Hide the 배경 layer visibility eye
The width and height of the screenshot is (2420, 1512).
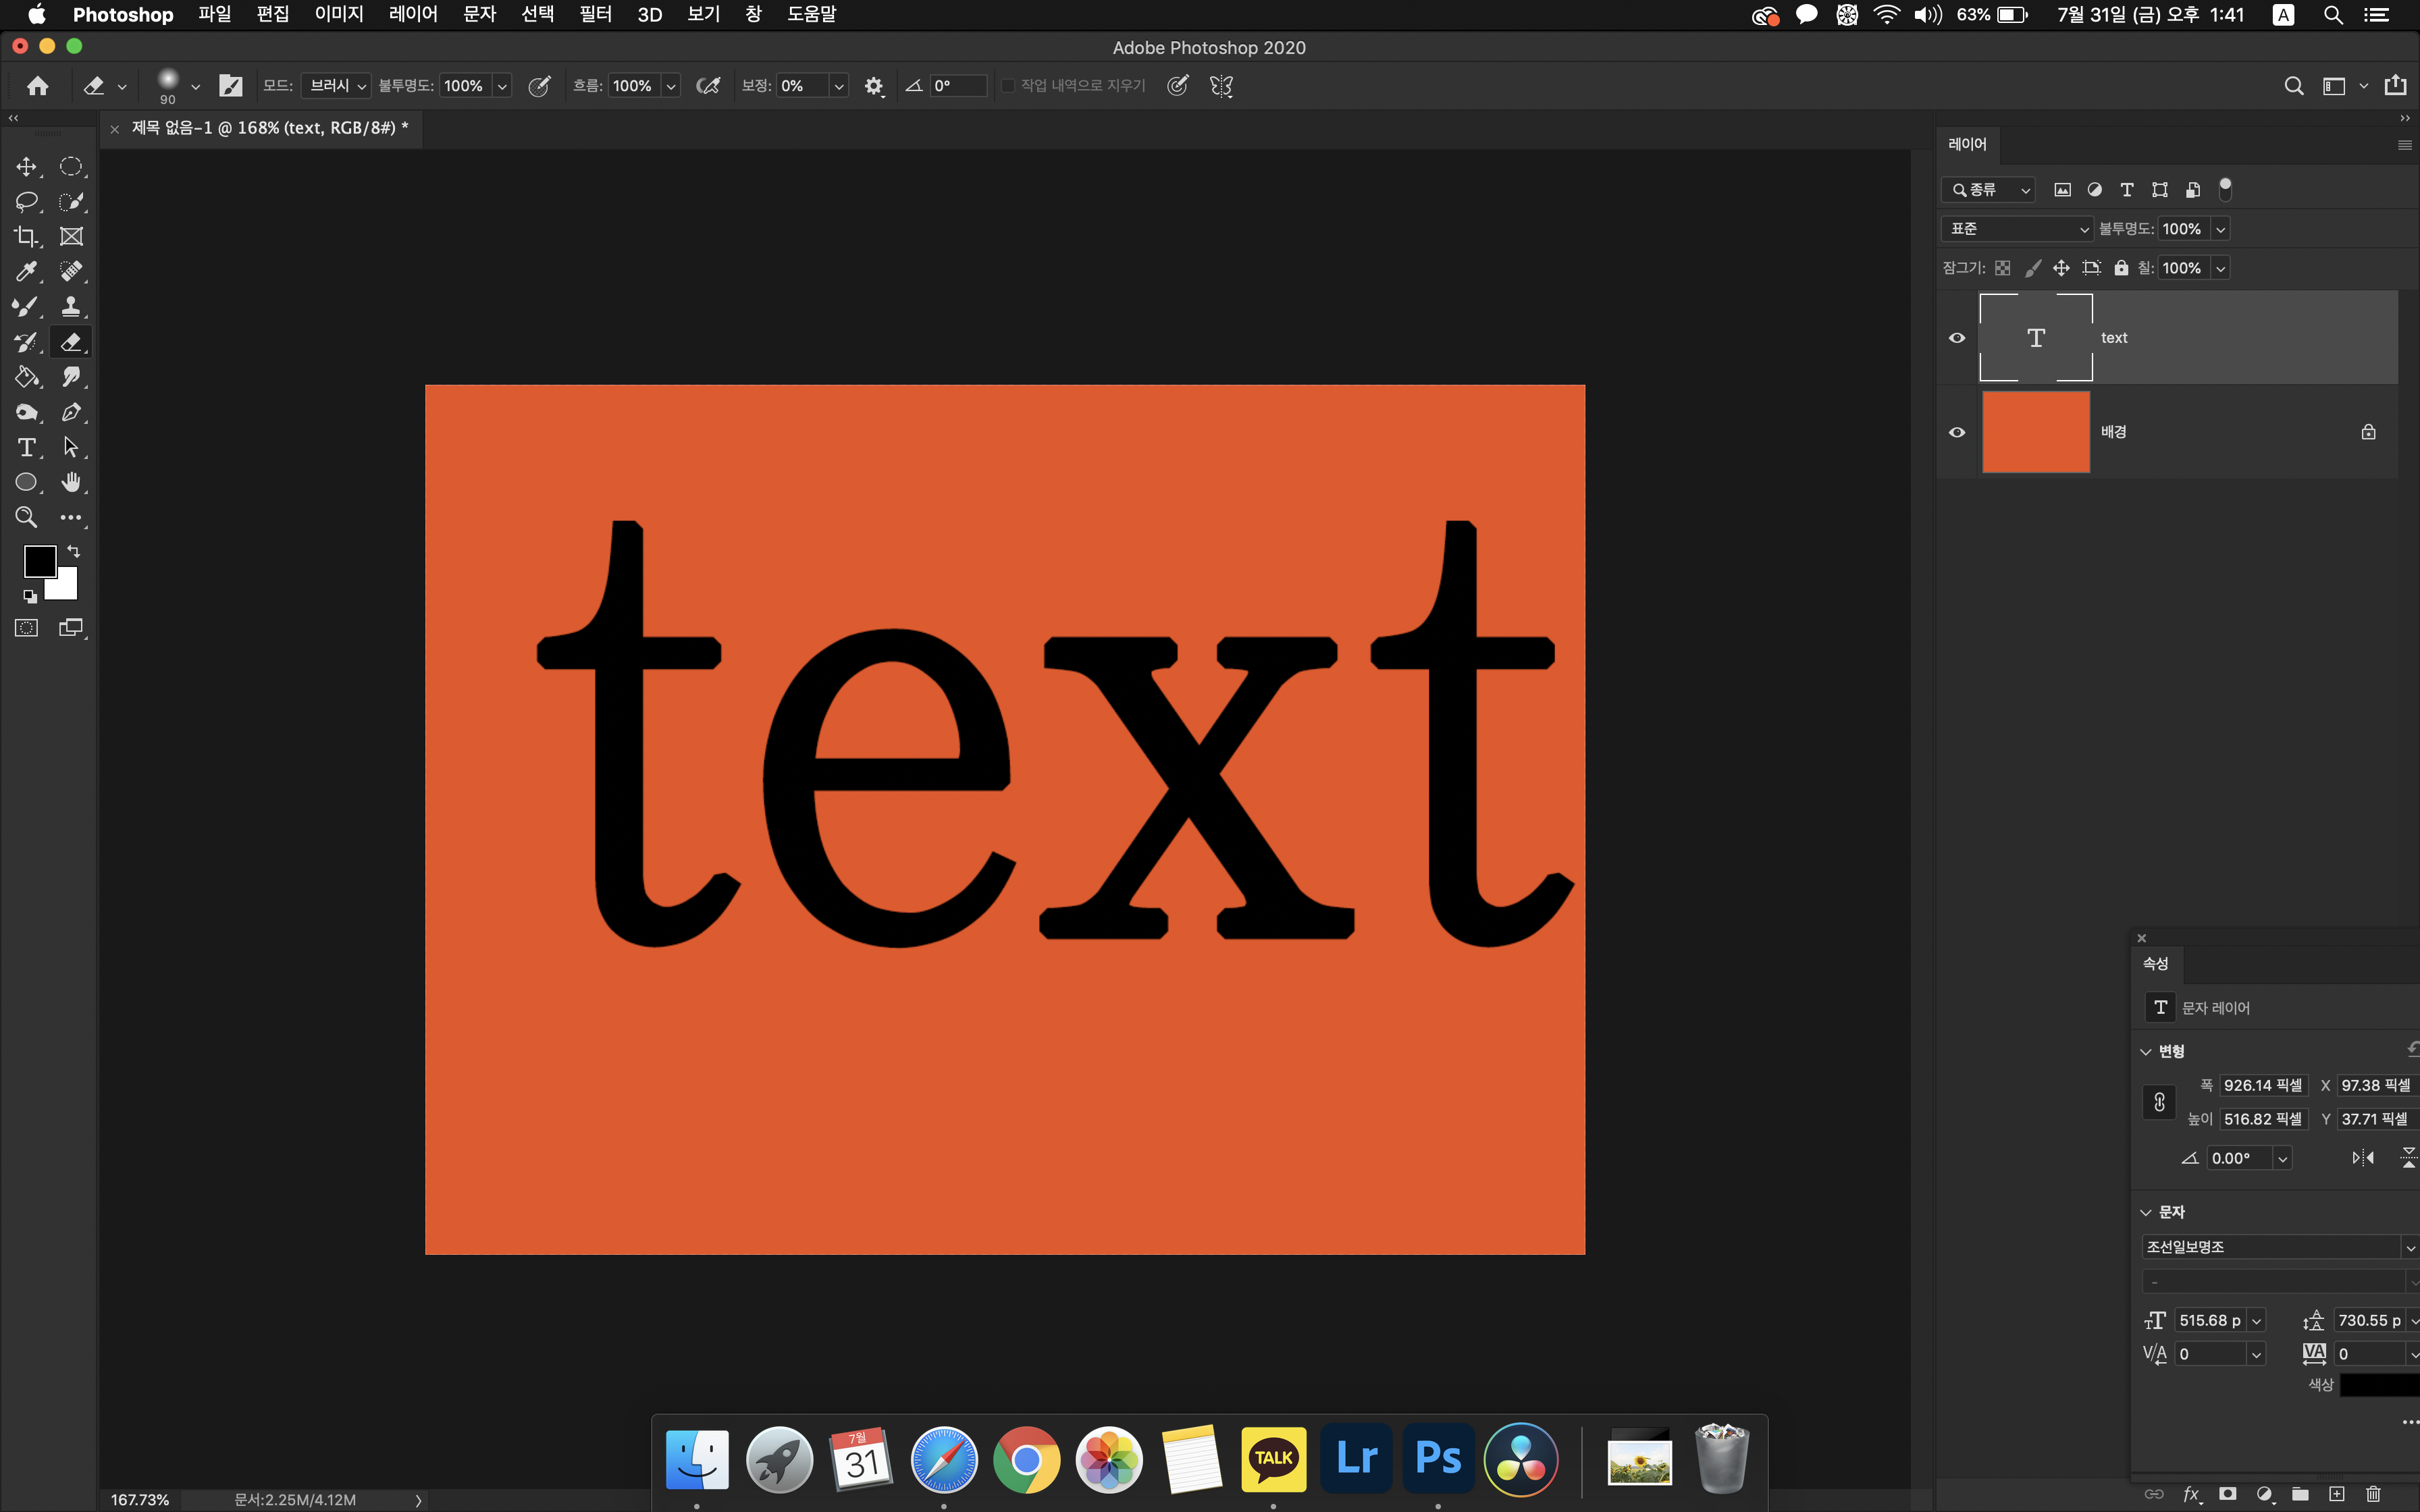coord(1957,432)
